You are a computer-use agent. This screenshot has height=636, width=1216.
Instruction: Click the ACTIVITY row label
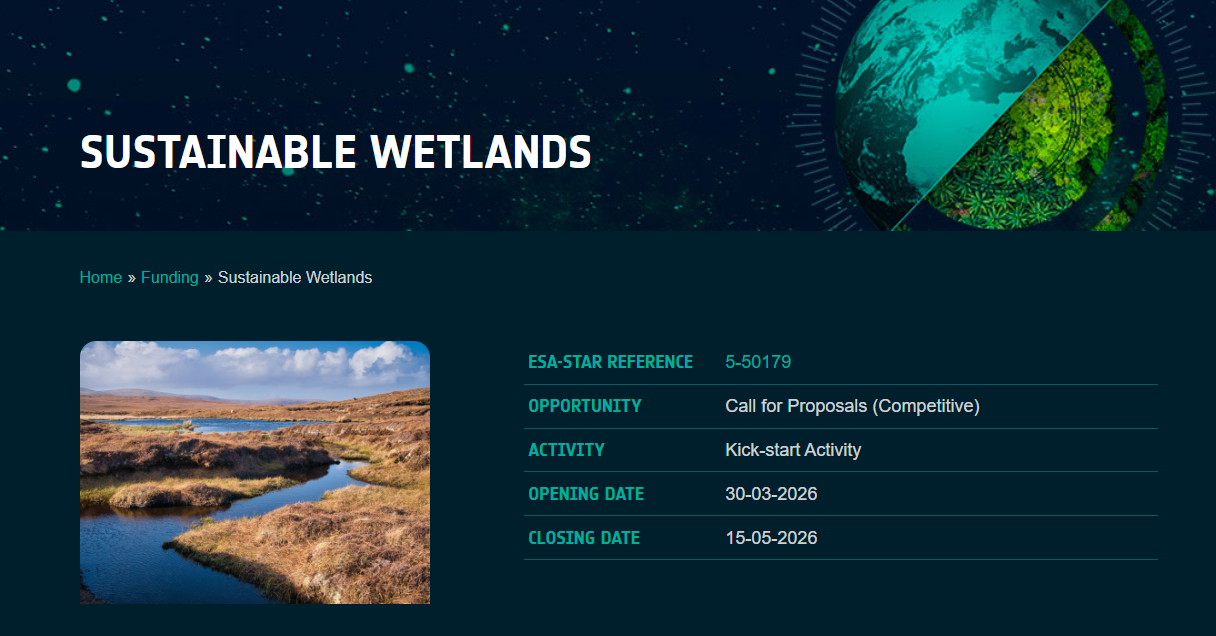click(566, 450)
